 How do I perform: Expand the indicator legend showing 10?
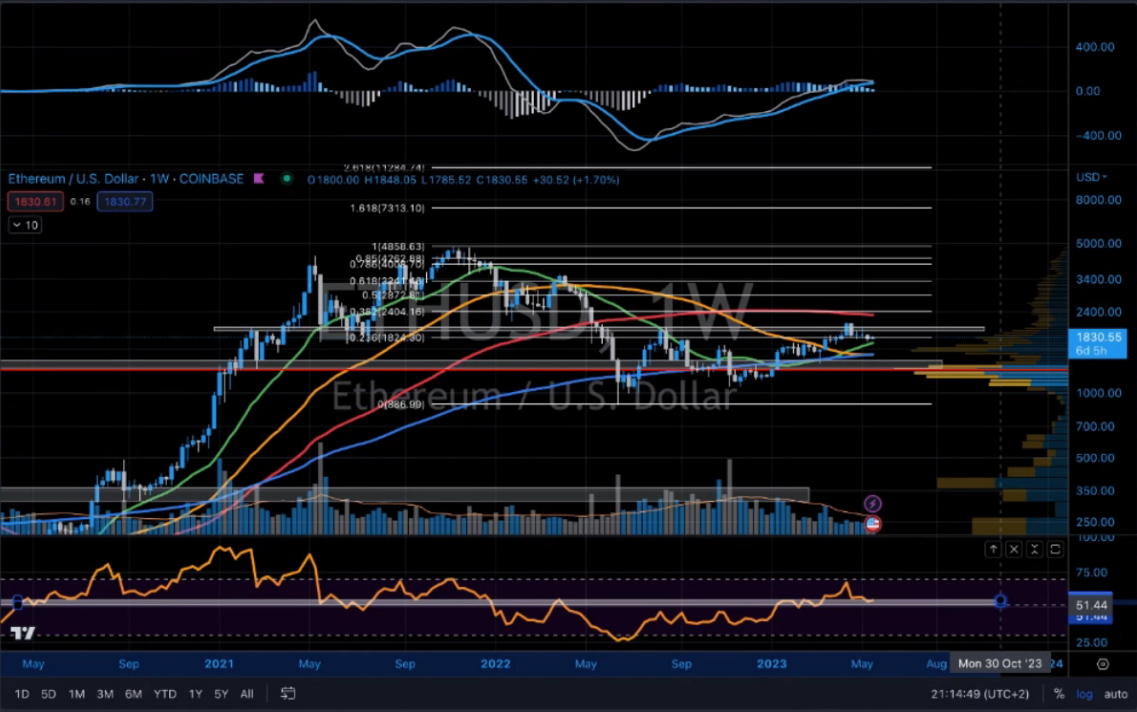(x=27, y=226)
